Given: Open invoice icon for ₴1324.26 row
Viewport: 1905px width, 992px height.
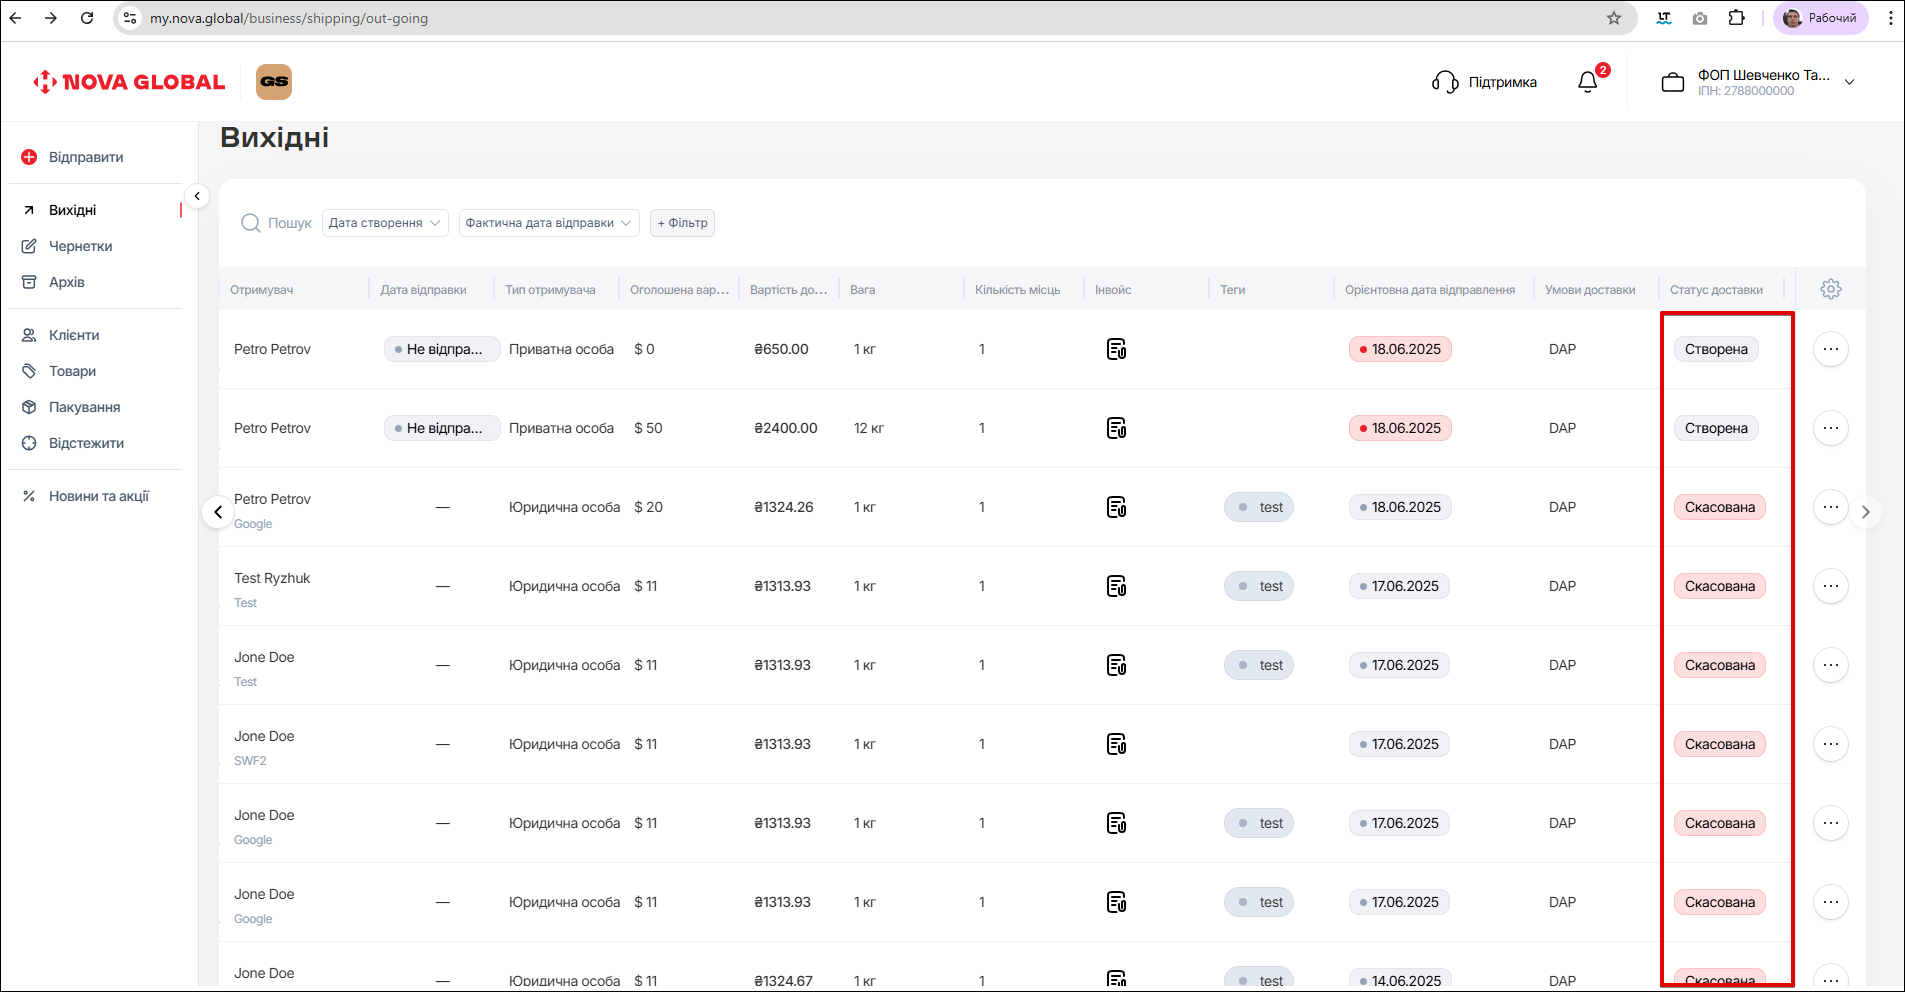Looking at the screenshot, I should click(1117, 507).
